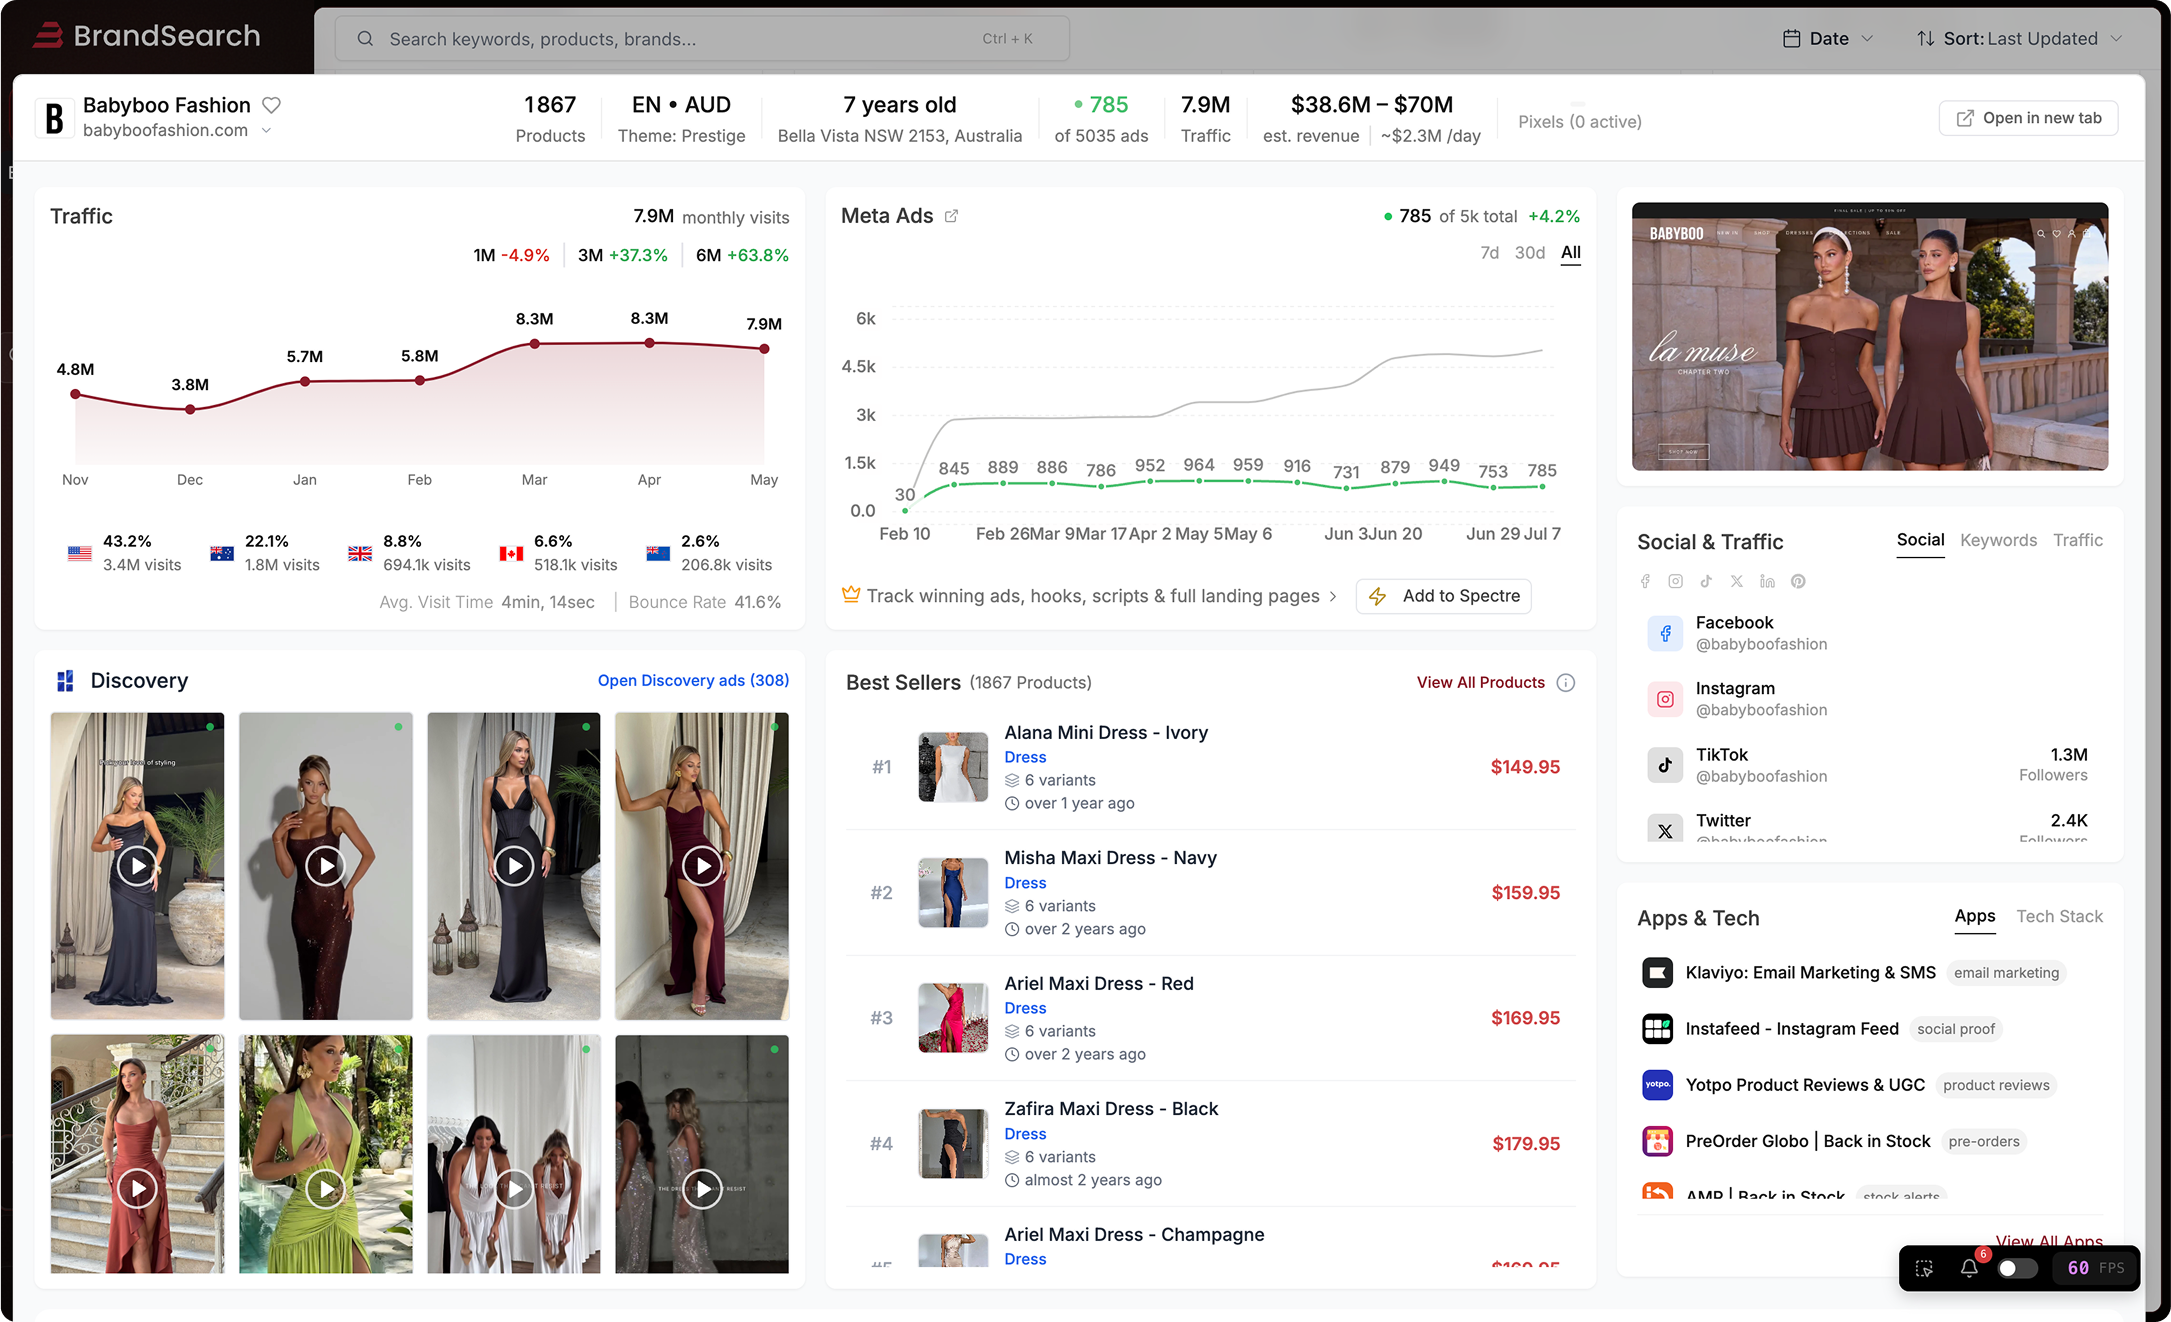Play the first Discovery video thumbnail
The height and width of the screenshot is (1322, 2171).
(x=137, y=866)
